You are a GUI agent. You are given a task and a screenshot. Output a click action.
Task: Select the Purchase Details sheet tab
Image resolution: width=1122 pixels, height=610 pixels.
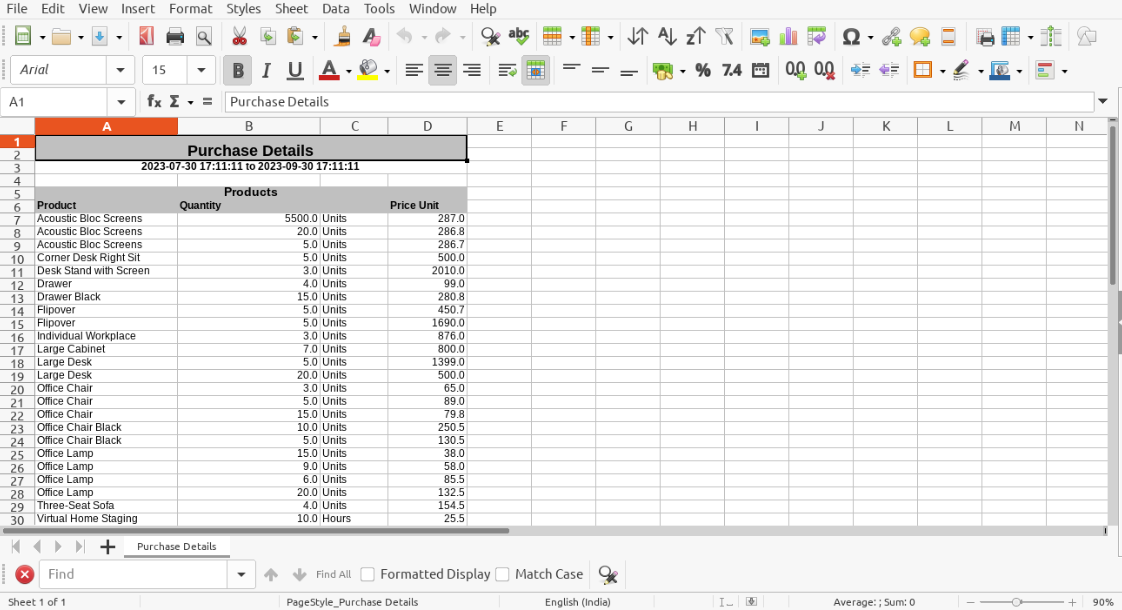pos(177,546)
